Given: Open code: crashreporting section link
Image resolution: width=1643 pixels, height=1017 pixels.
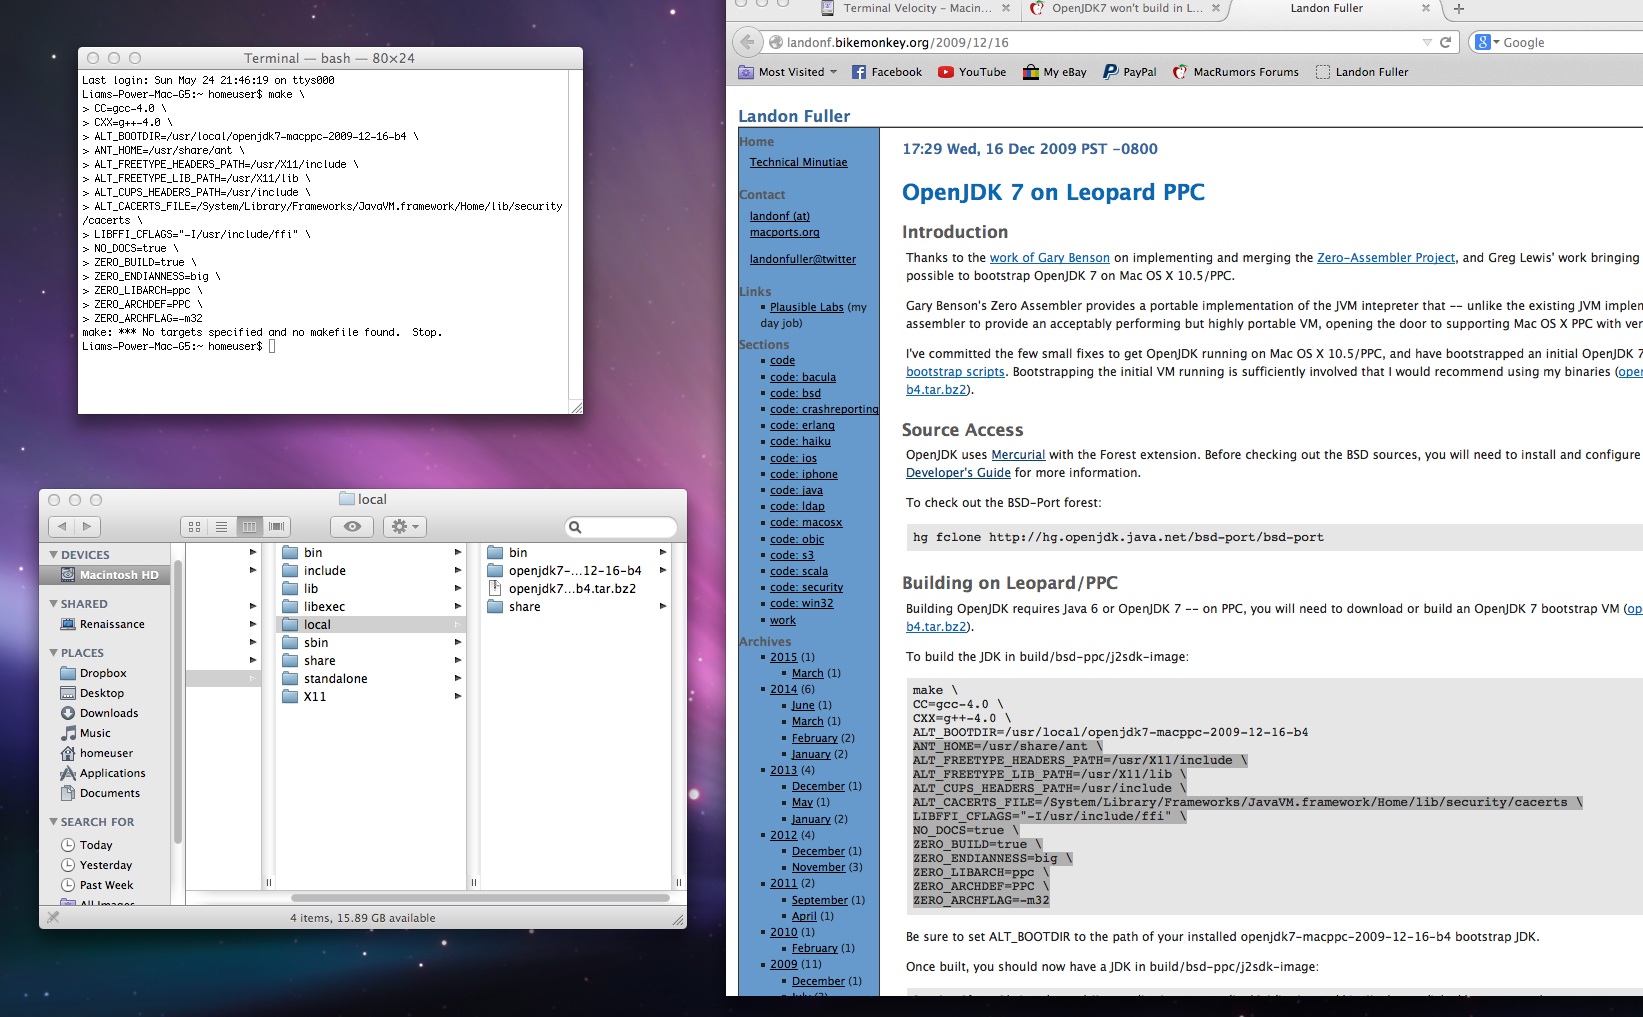Looking at the screenshot, I should pos(823,409).
